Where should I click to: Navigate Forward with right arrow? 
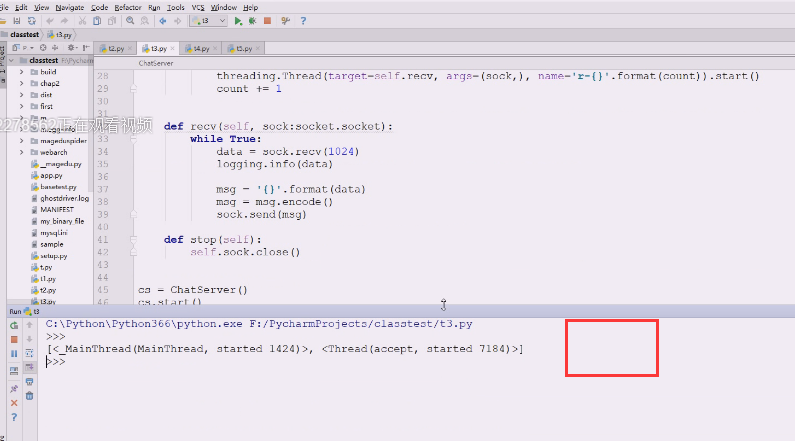tap(177, 21)
